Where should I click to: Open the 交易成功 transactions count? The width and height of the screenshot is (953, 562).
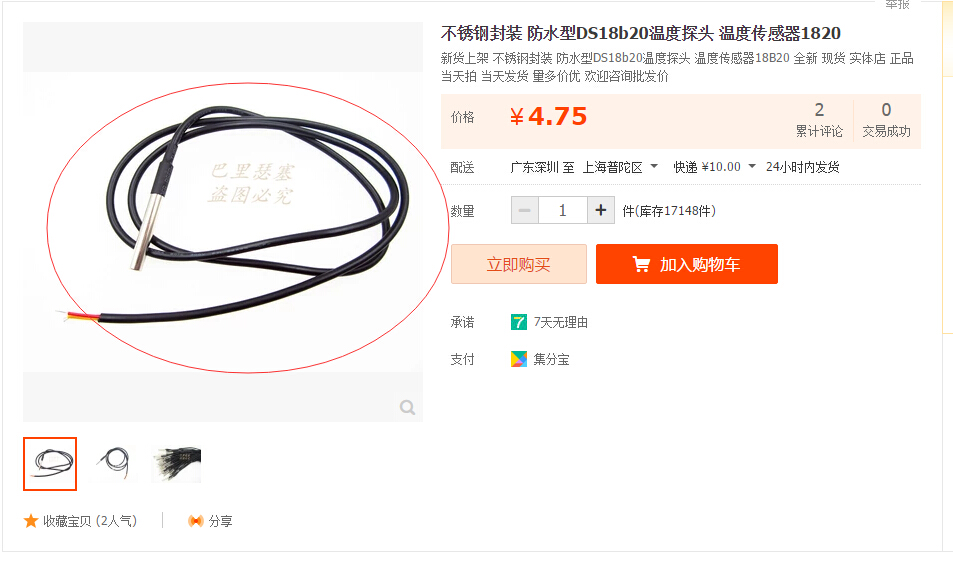886,120
